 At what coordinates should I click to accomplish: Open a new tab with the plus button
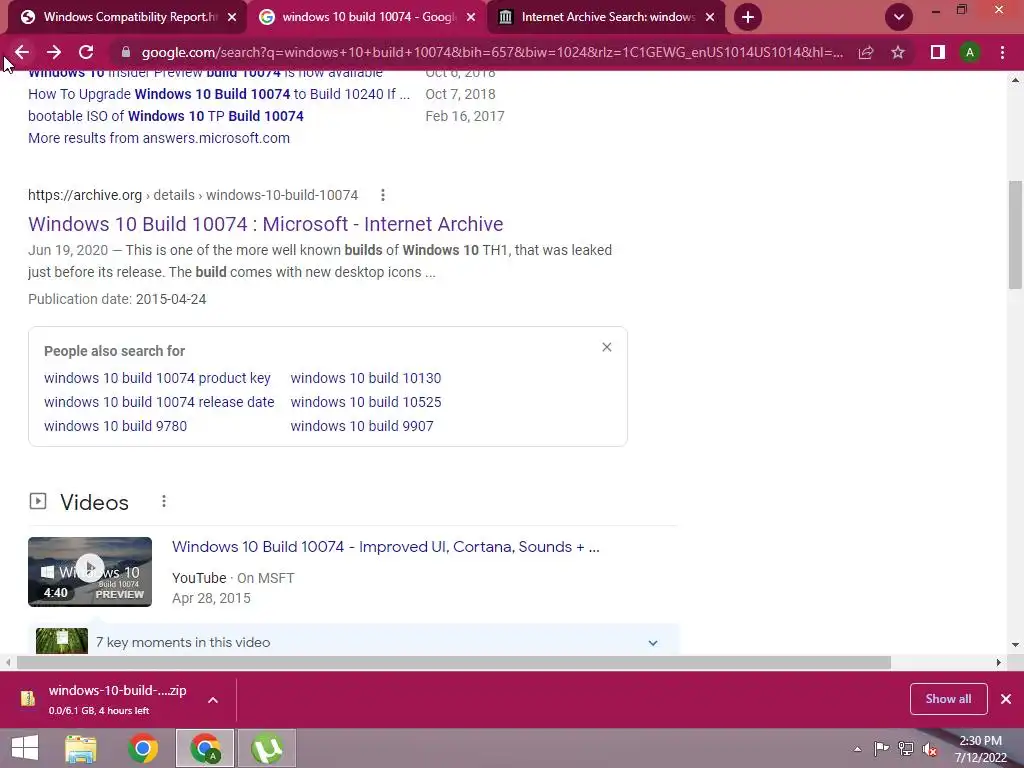tap(748, 17)
